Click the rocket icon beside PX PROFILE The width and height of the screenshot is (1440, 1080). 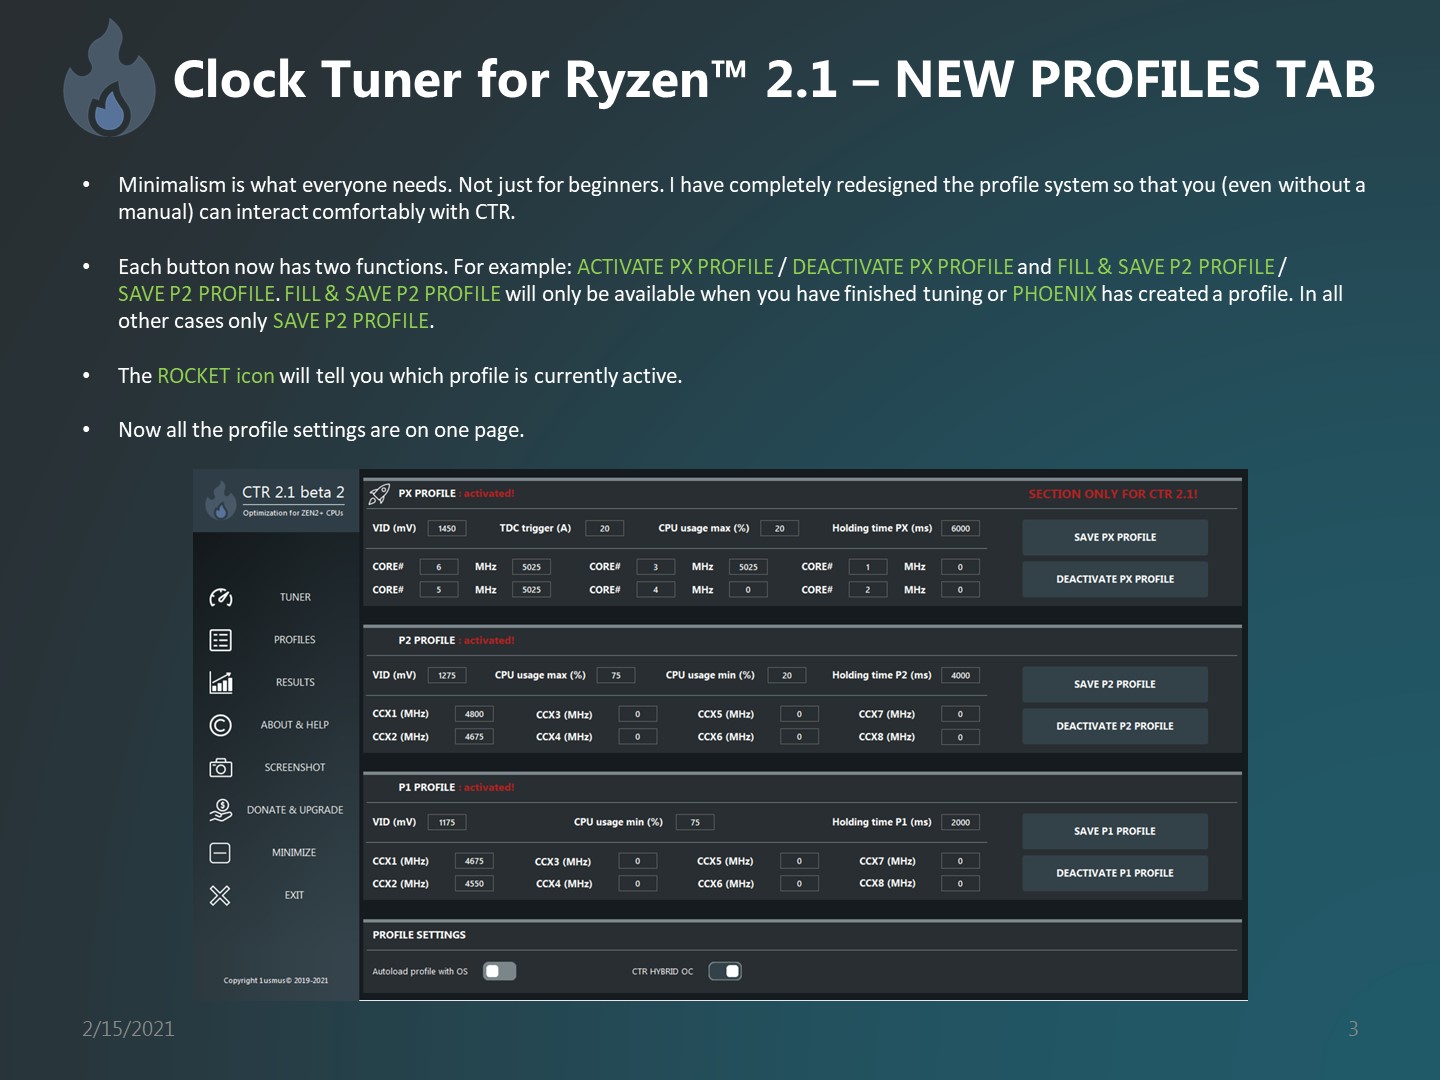tap(380, 492)
